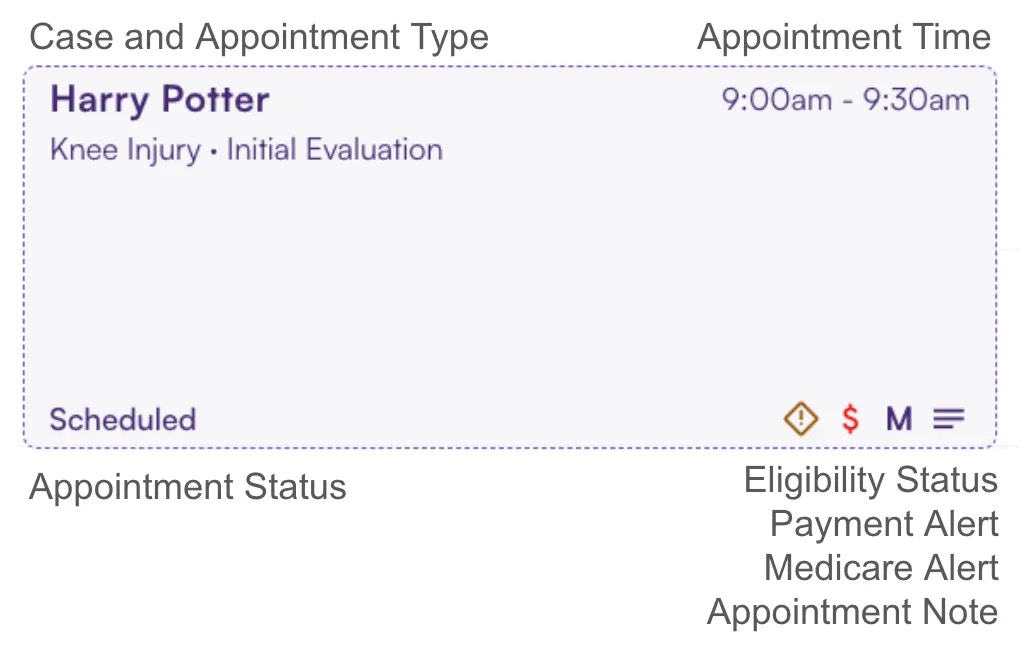
Task: Click the Medicare Alert caption text
Action: click(881, 568)
